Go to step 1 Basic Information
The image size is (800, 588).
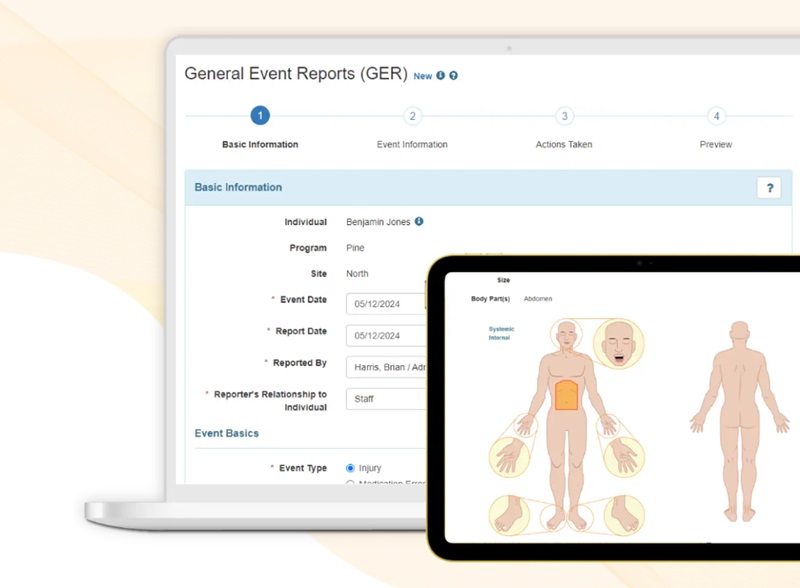point(260,116)
